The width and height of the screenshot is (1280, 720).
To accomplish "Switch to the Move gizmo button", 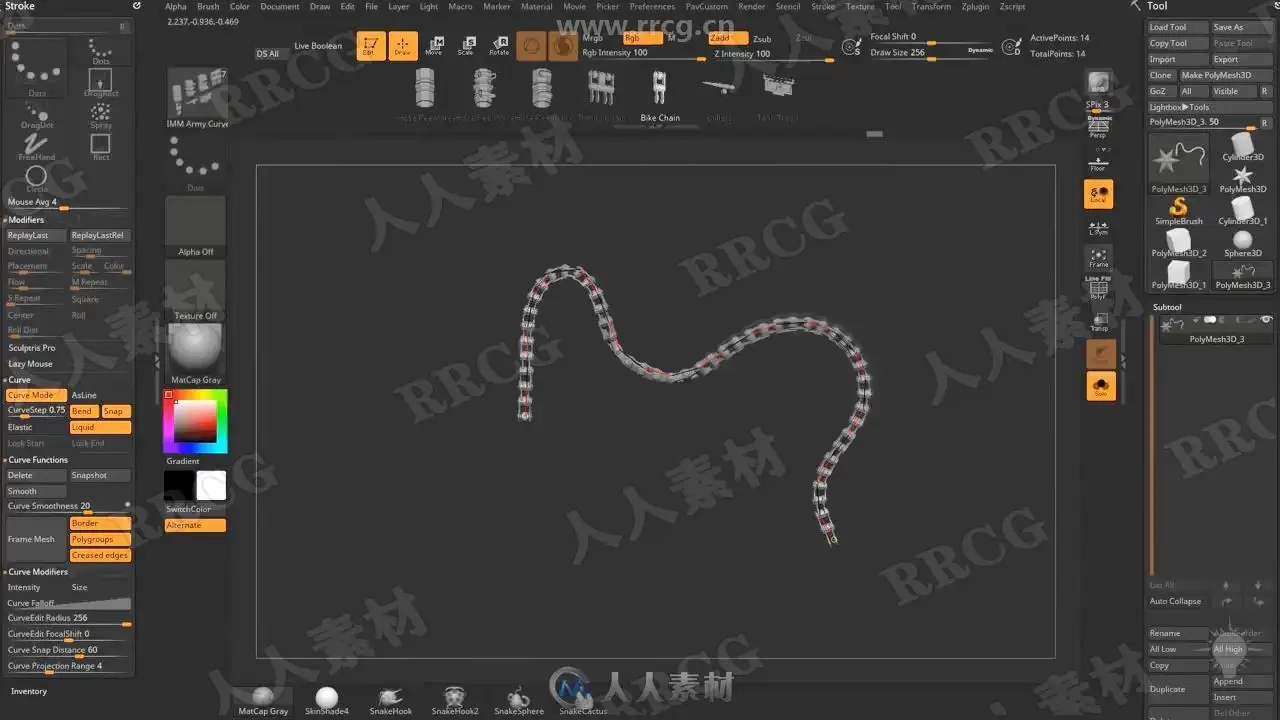I will click(434, 46).
